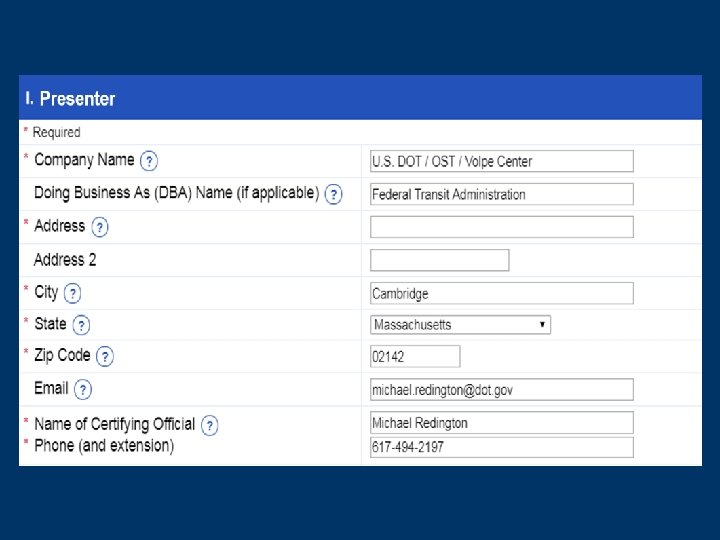Viewport: 720px width, 540px height.
Task: Click the 'Doing Business As (DBA) Name' label
Action: point(177,193)
